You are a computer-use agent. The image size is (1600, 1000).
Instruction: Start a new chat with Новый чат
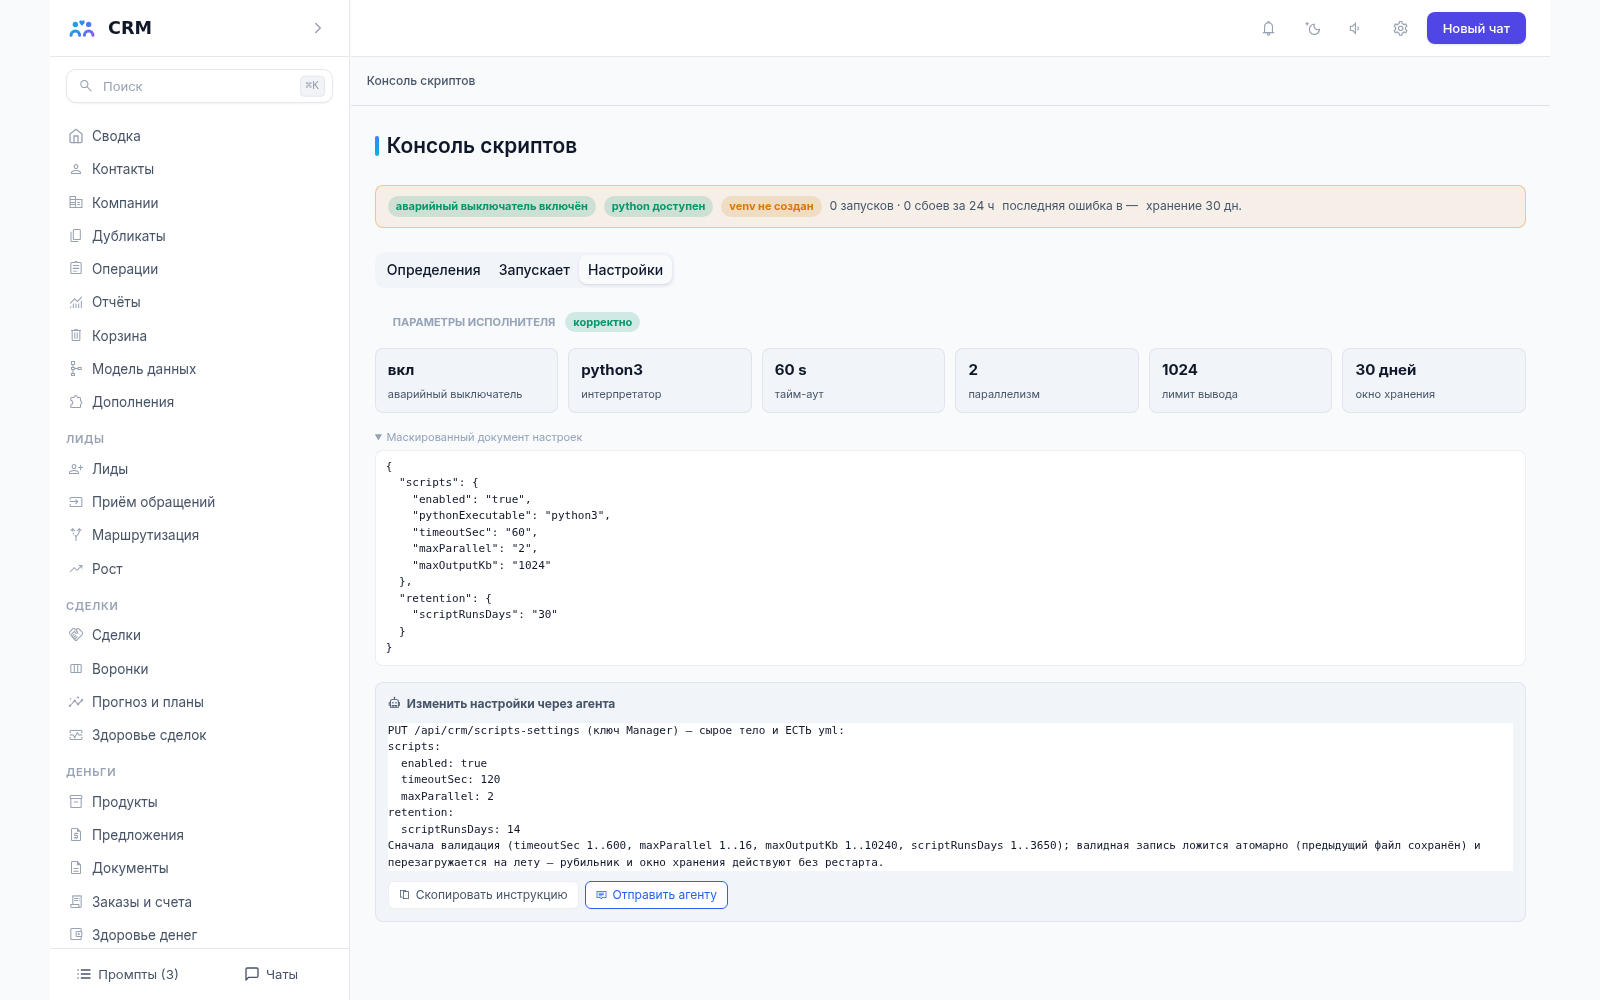coord(1476,28)
